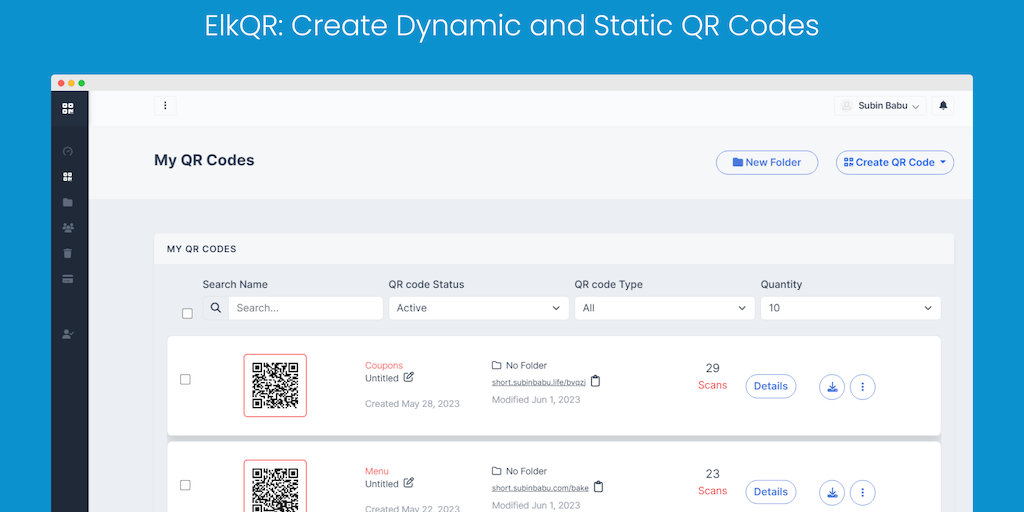1024x512 pixels.
Task: Select the Menu QR code row checkbox
Action: click(x=185, y=485)
